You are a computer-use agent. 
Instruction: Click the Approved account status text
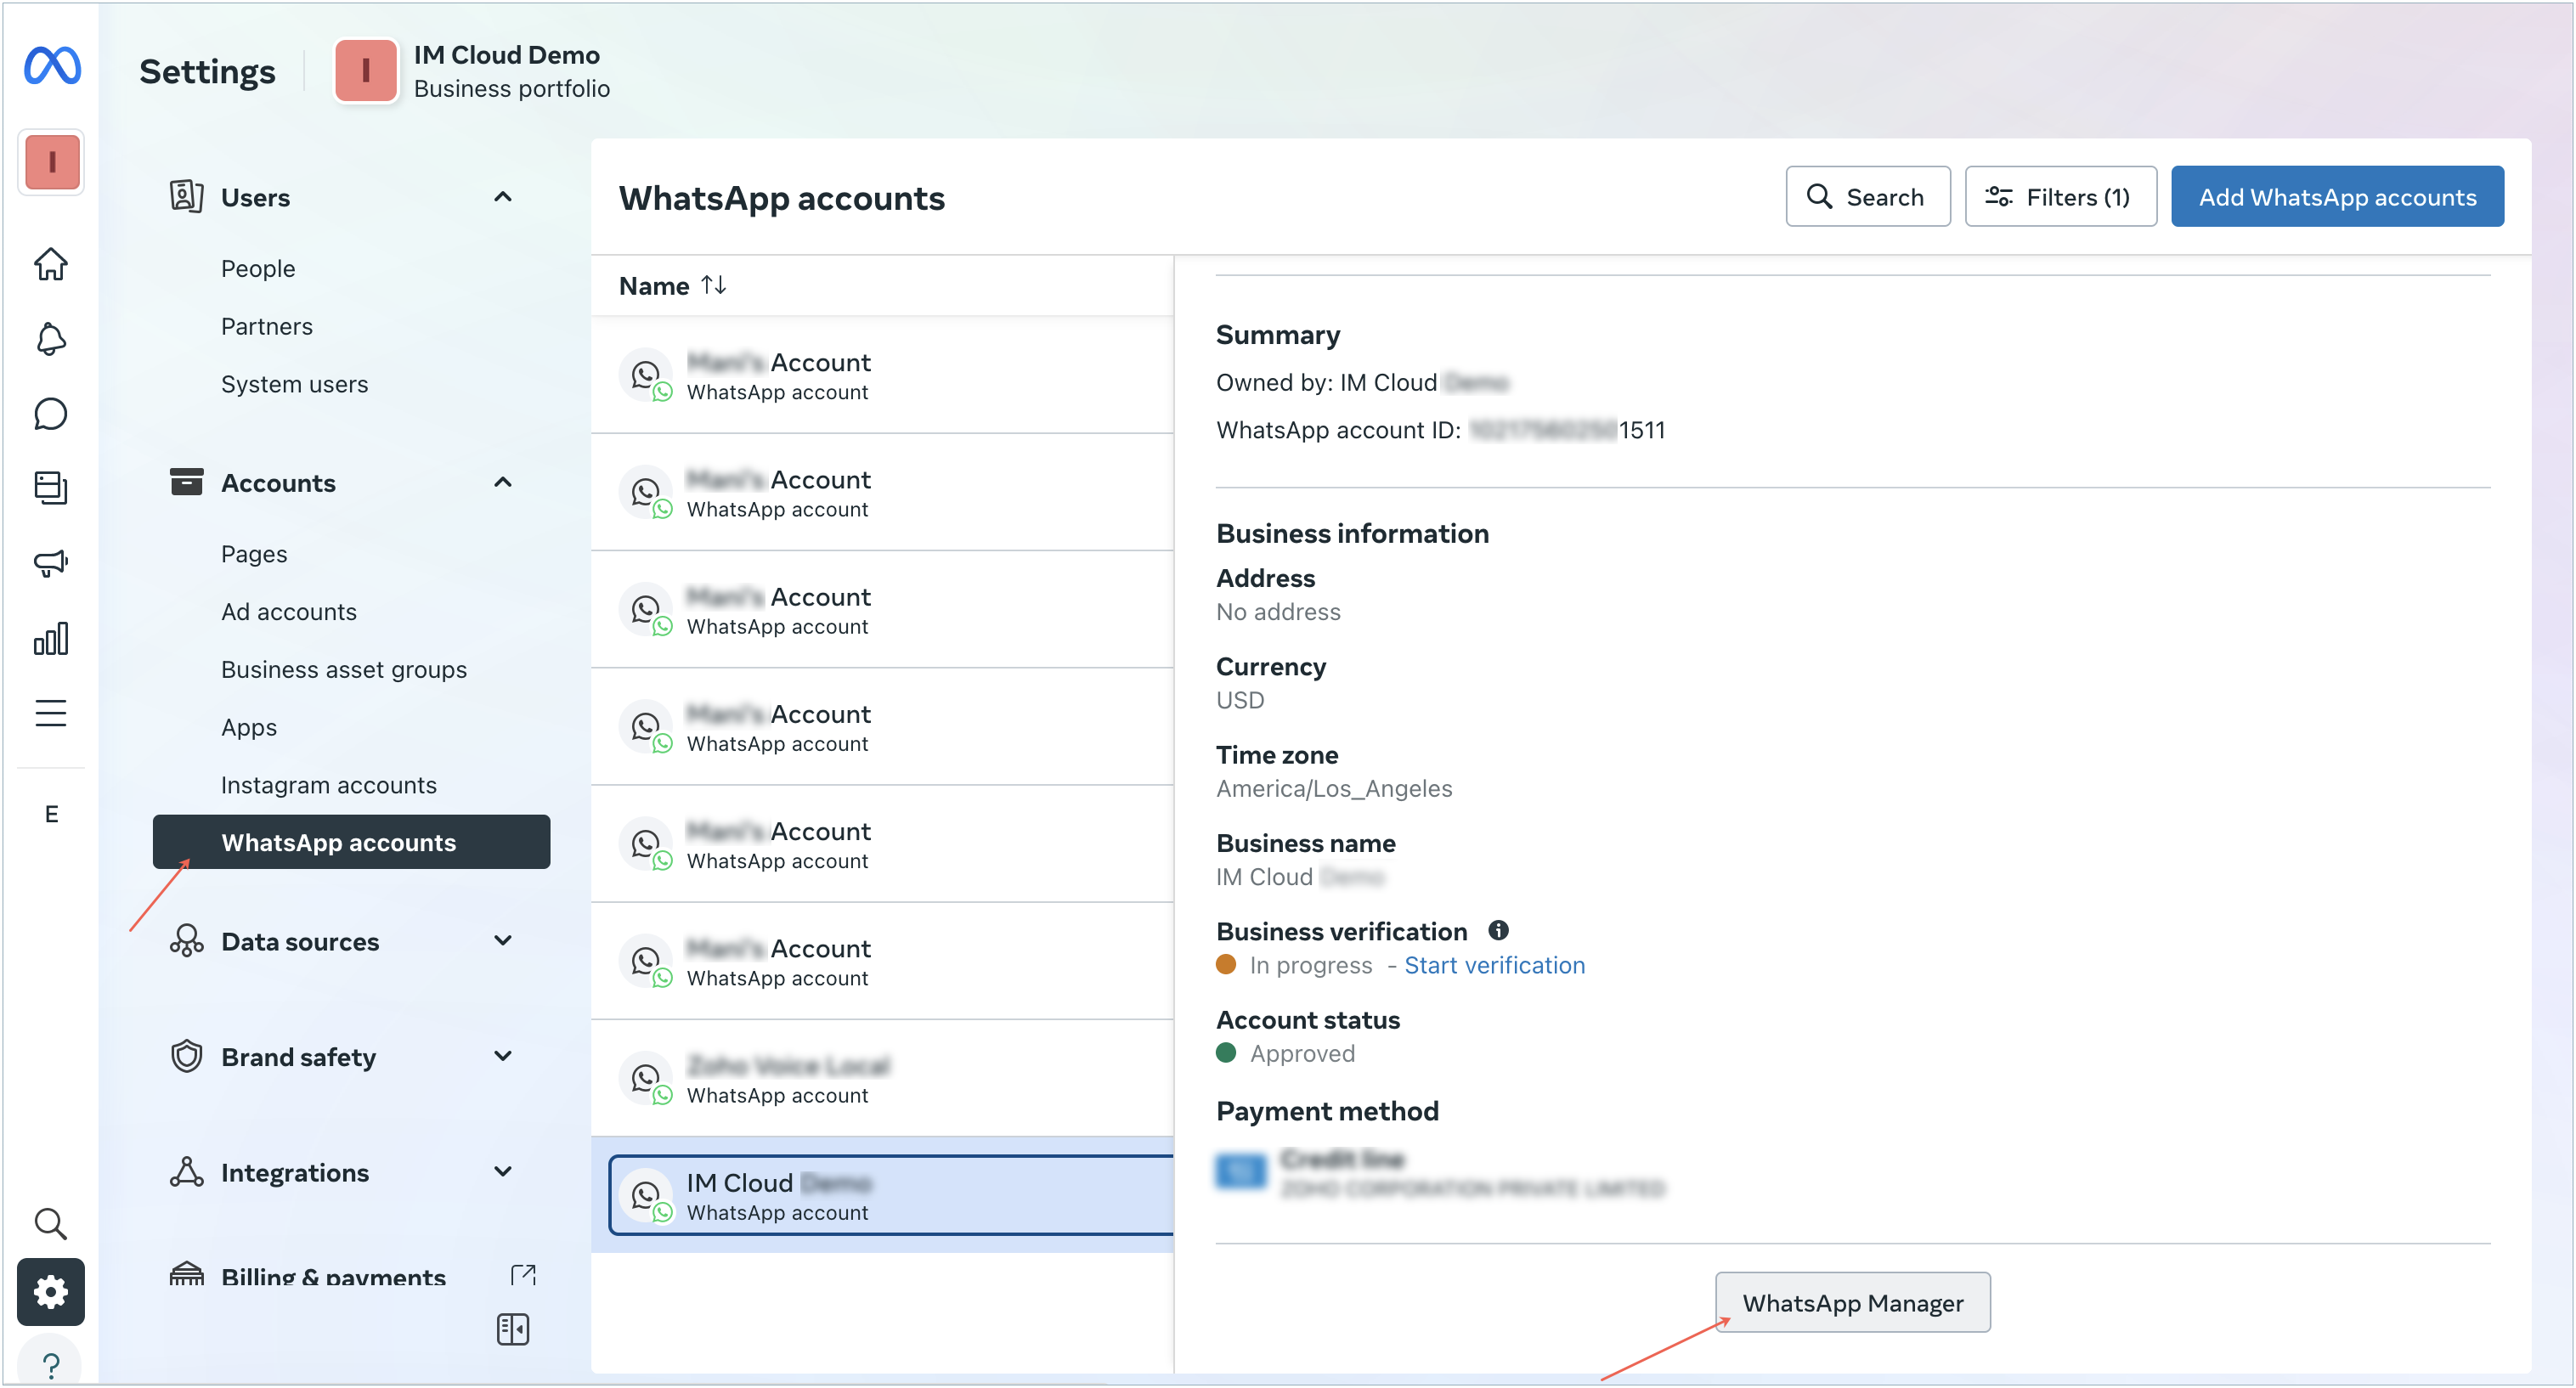coord(1302,1053)
